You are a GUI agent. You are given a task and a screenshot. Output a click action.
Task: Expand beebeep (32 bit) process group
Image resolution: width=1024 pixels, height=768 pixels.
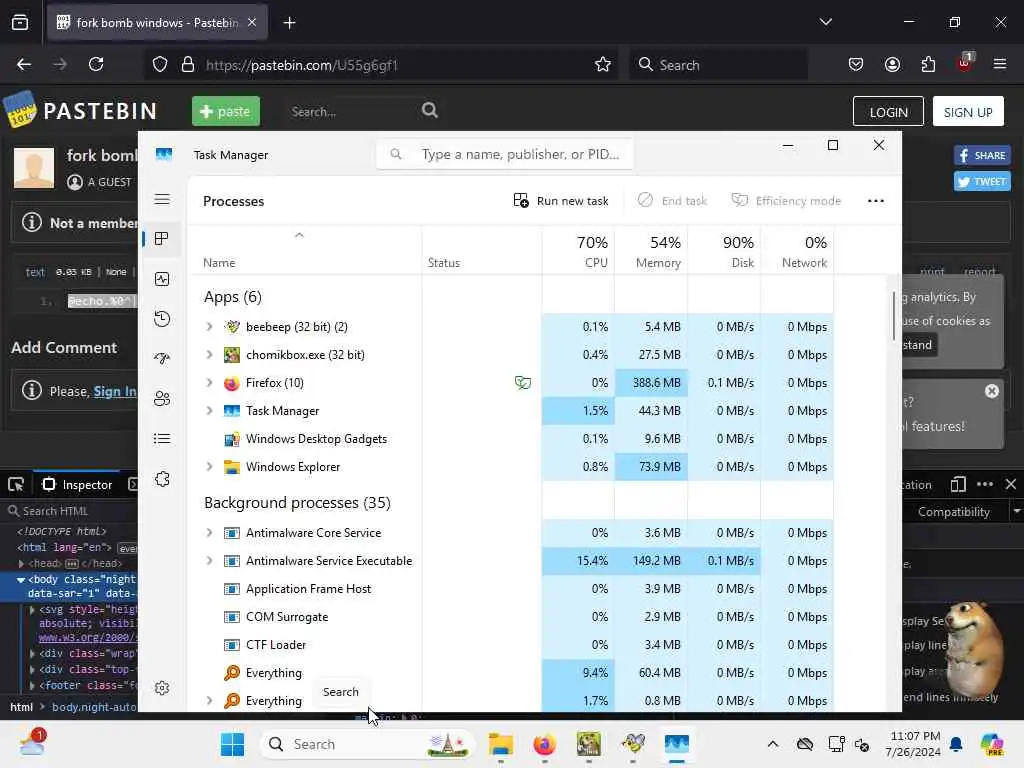coord(209,327)
